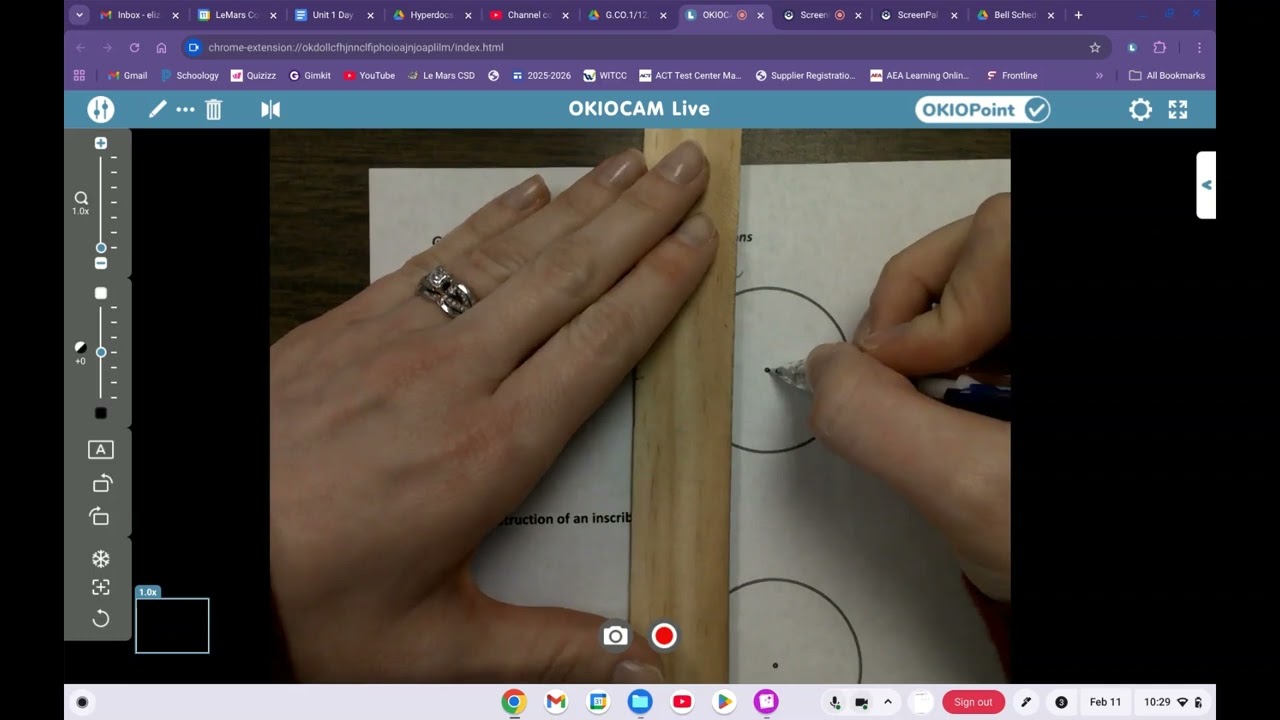Switch to the Bell Sched tab
Viewport: 1280px width, 720px height.
pyautogui.click(x=1014, y=15)
